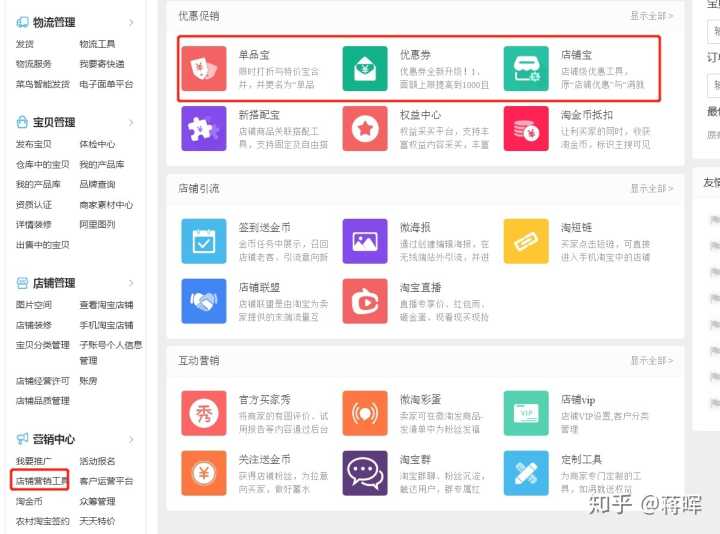Viewport: 720px width, 534px height.
Task: Expand 显示全部 in 互动营销 section
Action: [x=651, y=360]
